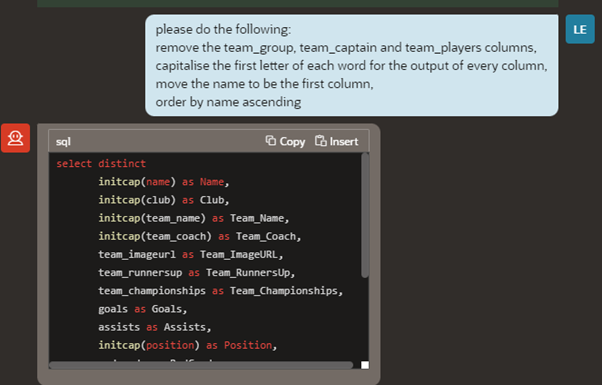
Task: Click the code block horizontal scrollbar
Action: [x=201, y=365]
